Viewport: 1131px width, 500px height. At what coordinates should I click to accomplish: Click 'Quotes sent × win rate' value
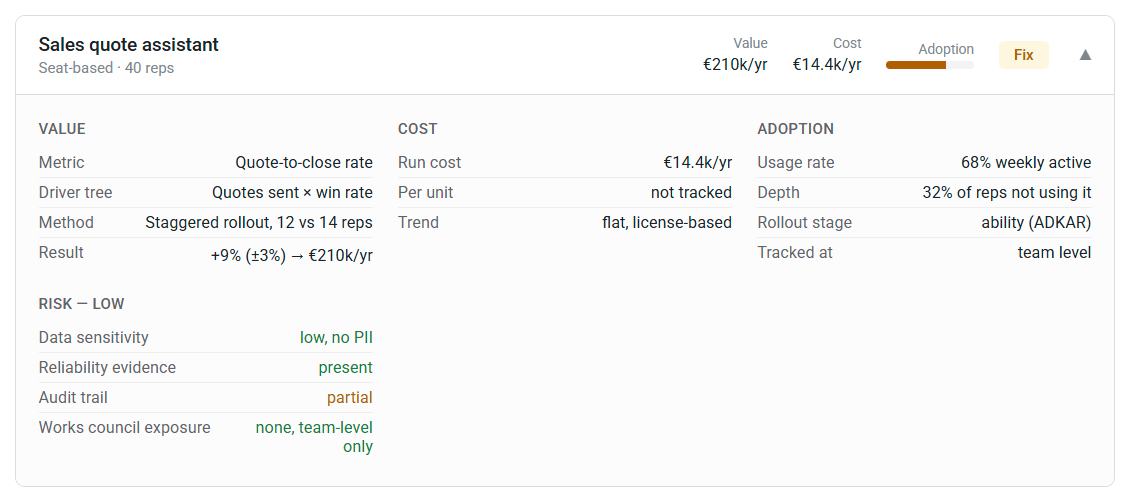[x=292, y=193]
